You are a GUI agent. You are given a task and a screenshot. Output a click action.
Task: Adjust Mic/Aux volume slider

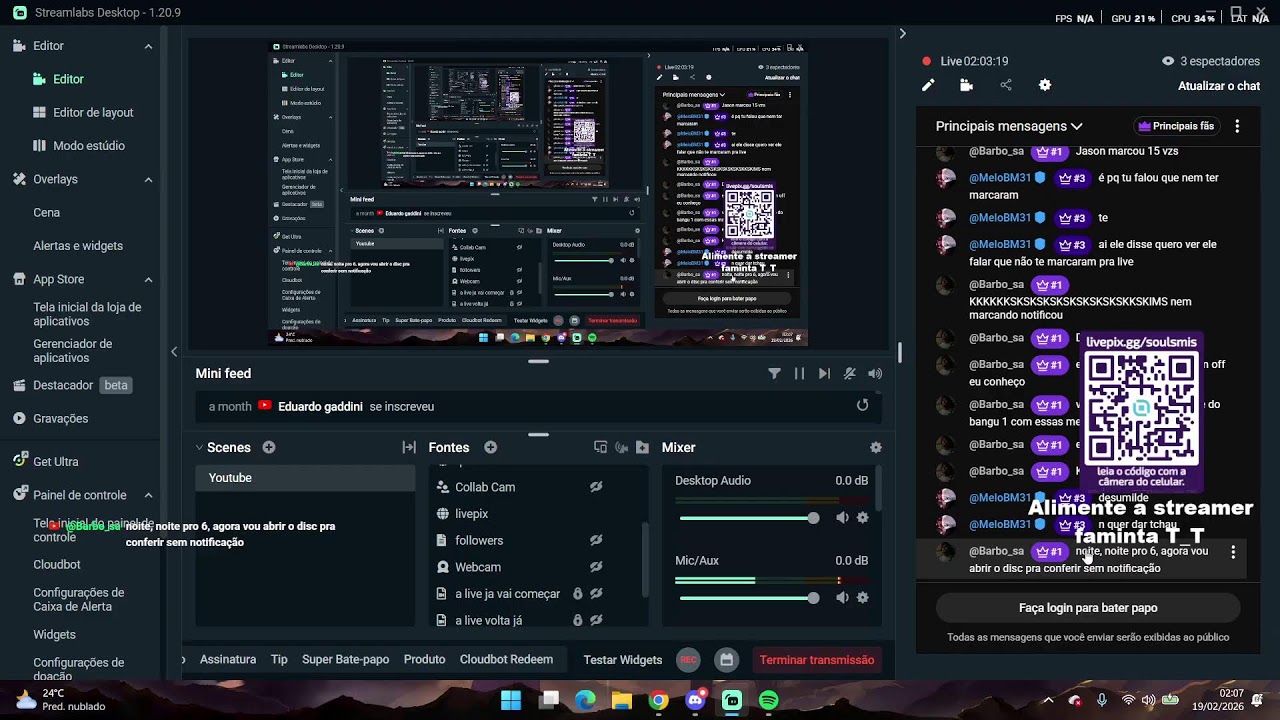pyautogui.click(x=748, y=598)
